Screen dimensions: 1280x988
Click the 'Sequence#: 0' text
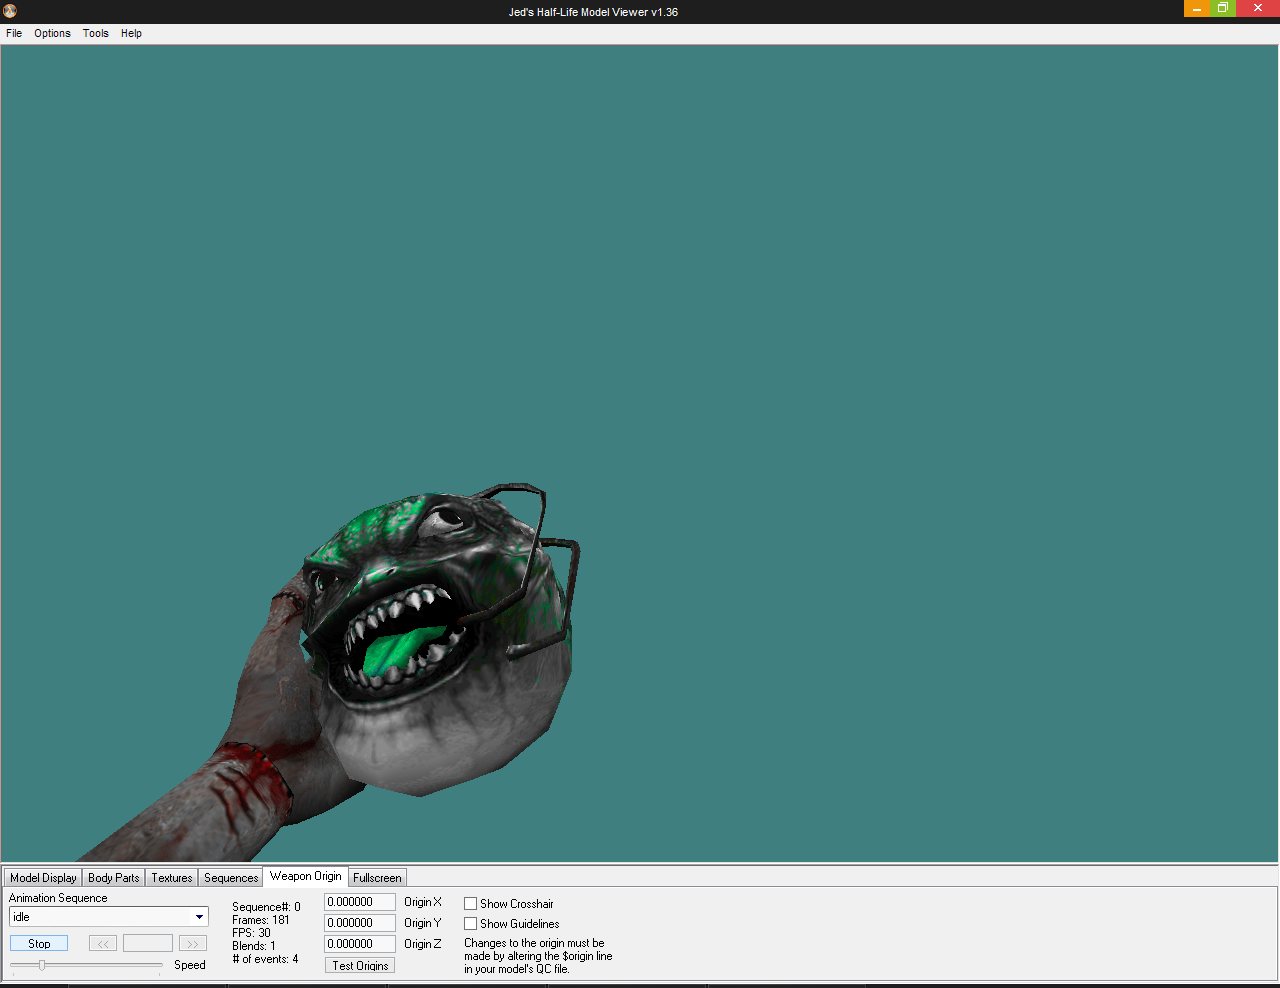click(x=266, y=907)
